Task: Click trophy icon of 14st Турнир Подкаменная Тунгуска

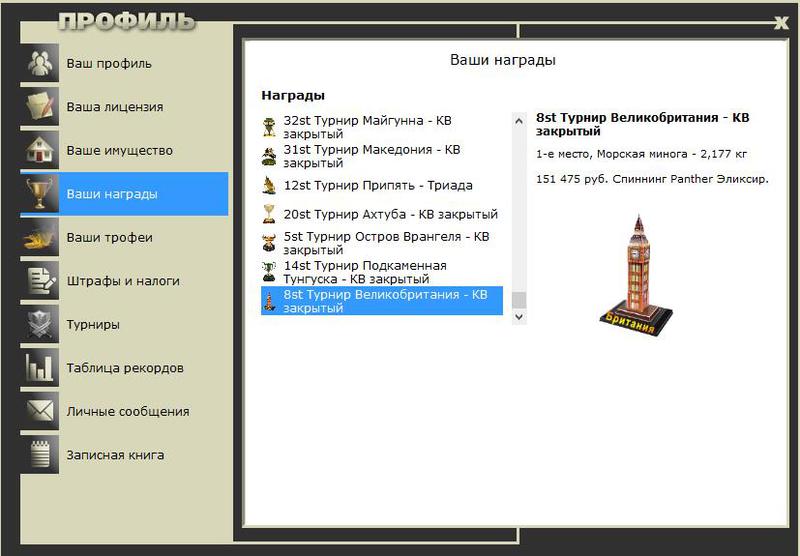Action: (x=269, y=272)
